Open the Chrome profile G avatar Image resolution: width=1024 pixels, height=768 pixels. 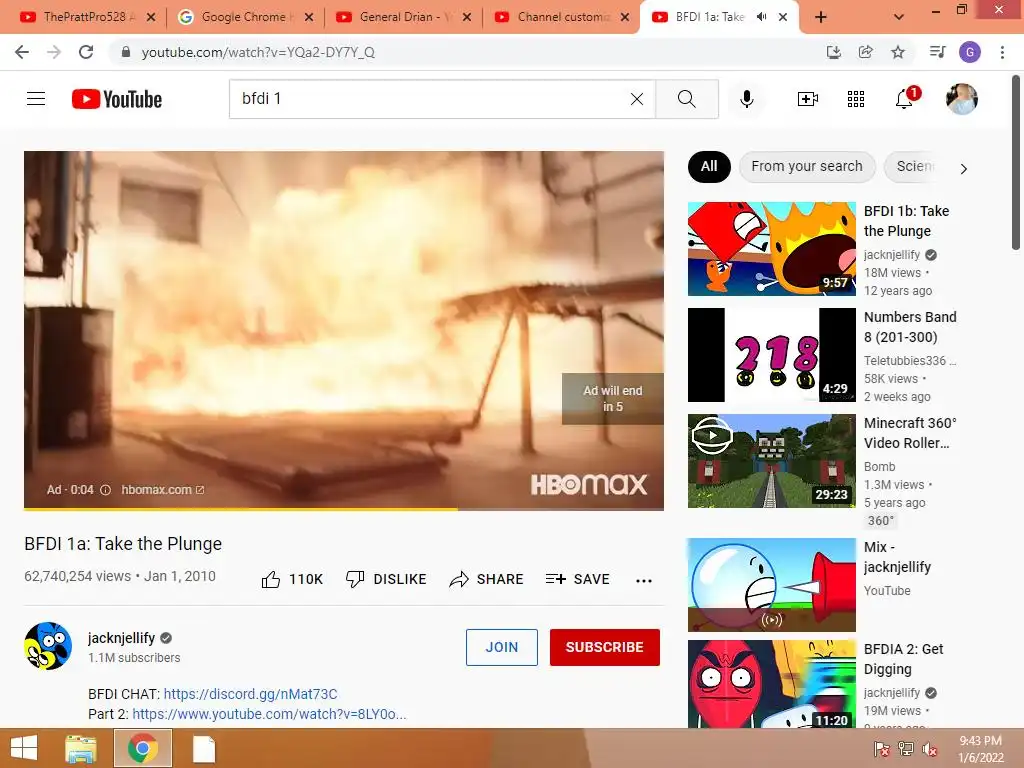tap(970, 52)
